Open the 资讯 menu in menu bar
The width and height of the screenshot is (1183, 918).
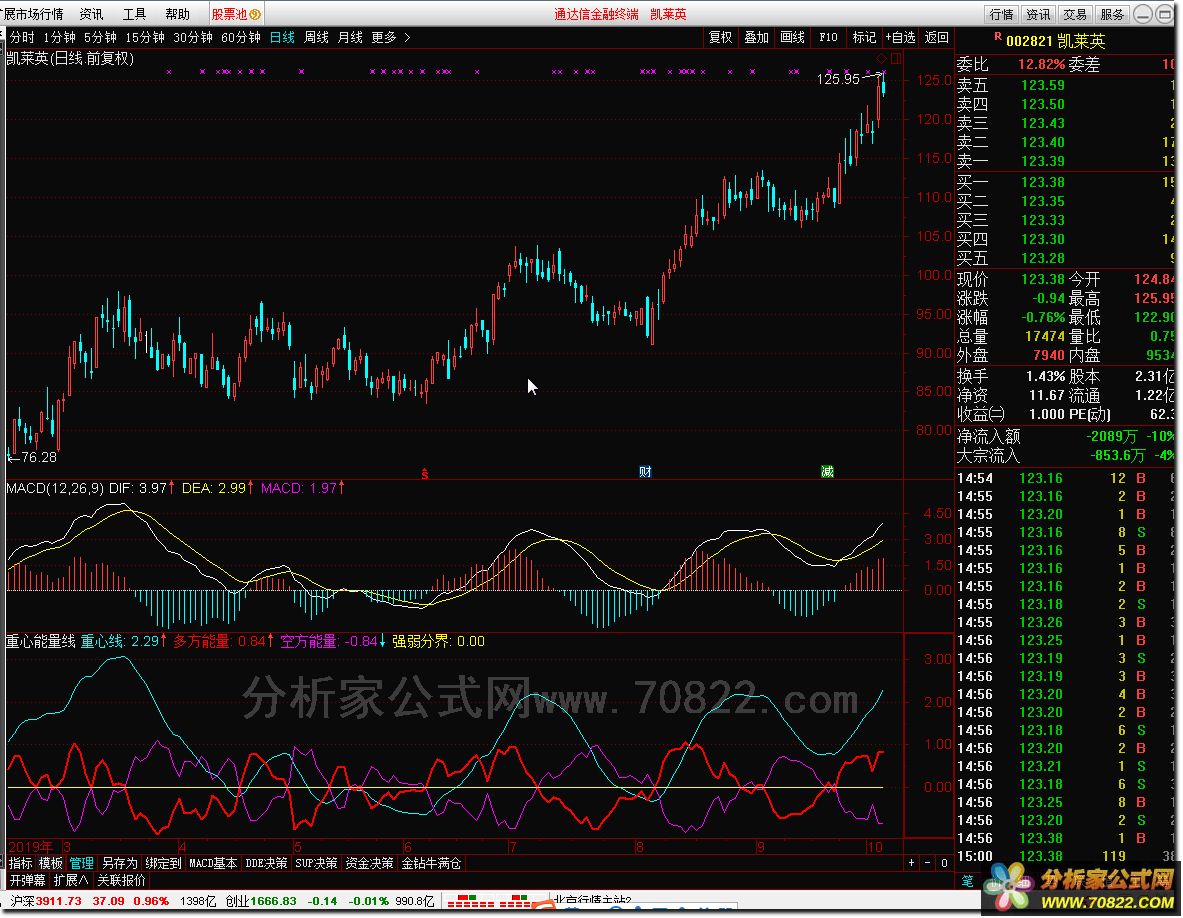[x=92, y=14]
